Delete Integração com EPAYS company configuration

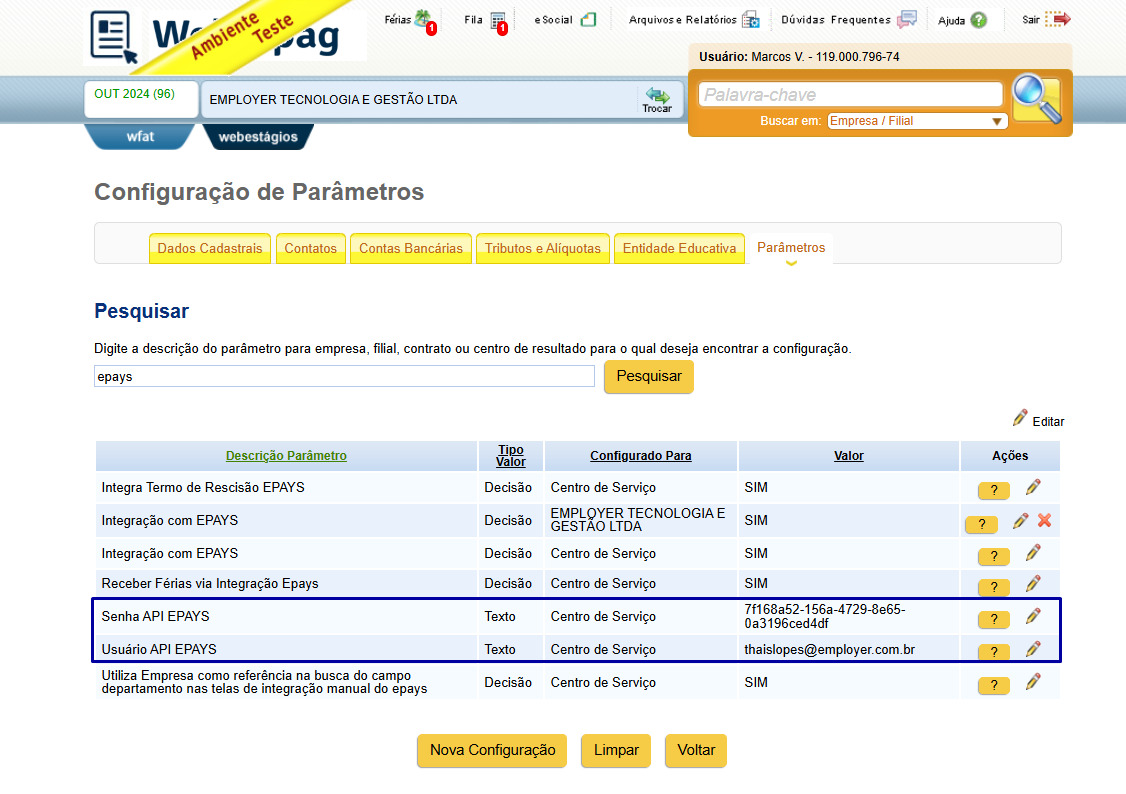point(1044,520)
